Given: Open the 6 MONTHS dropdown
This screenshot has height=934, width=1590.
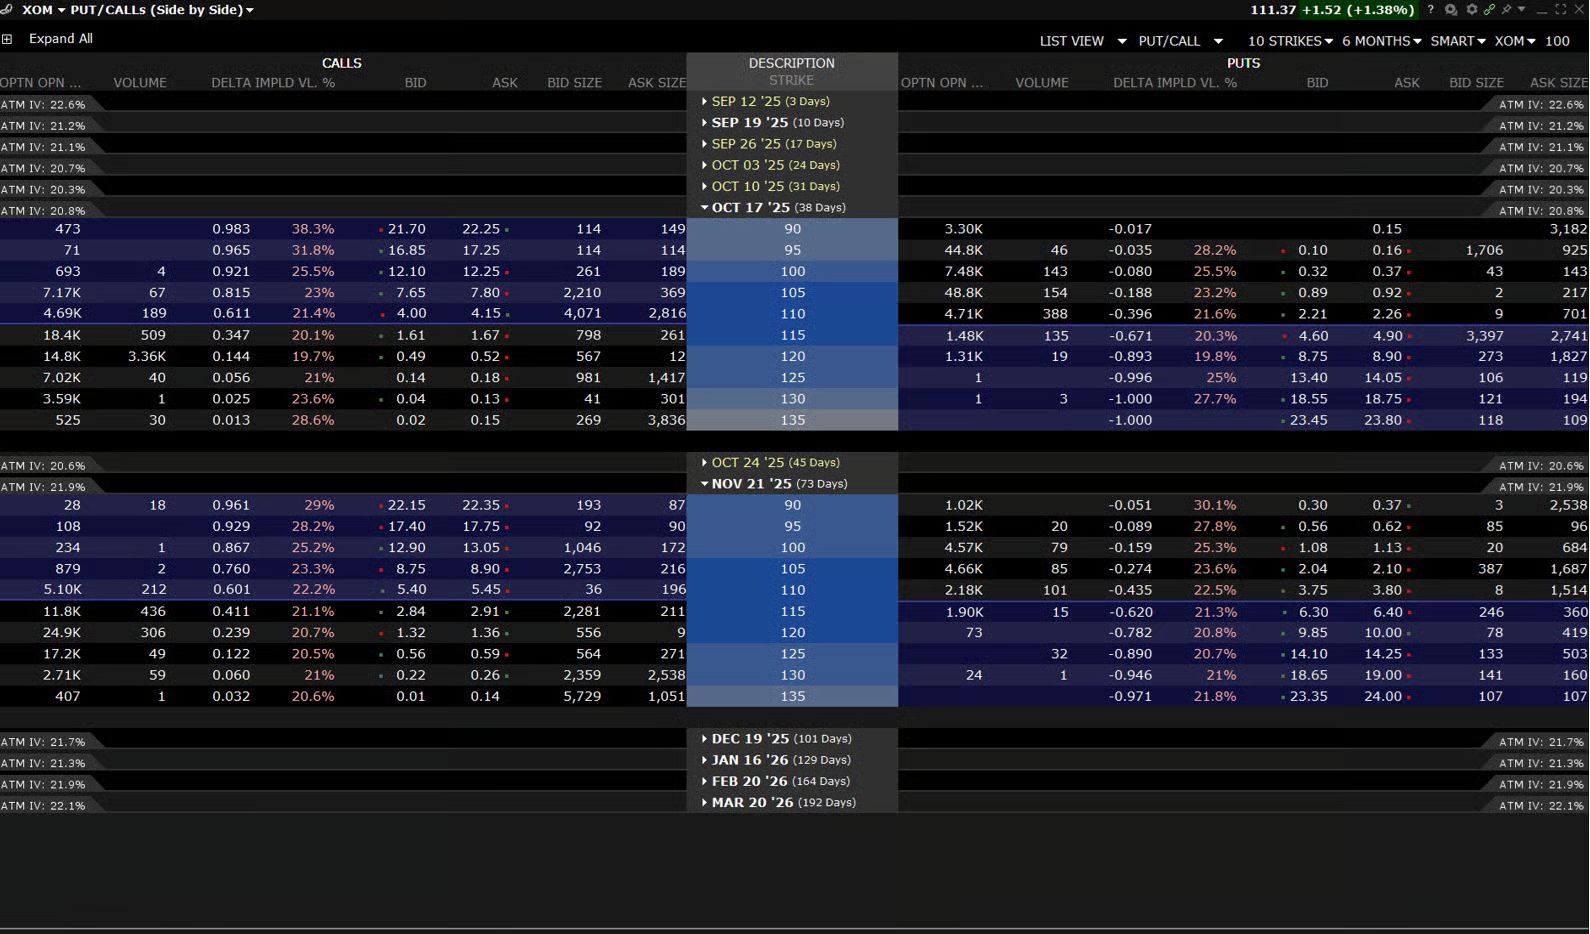Looking at the screenshot, I should click(1381, 41).
